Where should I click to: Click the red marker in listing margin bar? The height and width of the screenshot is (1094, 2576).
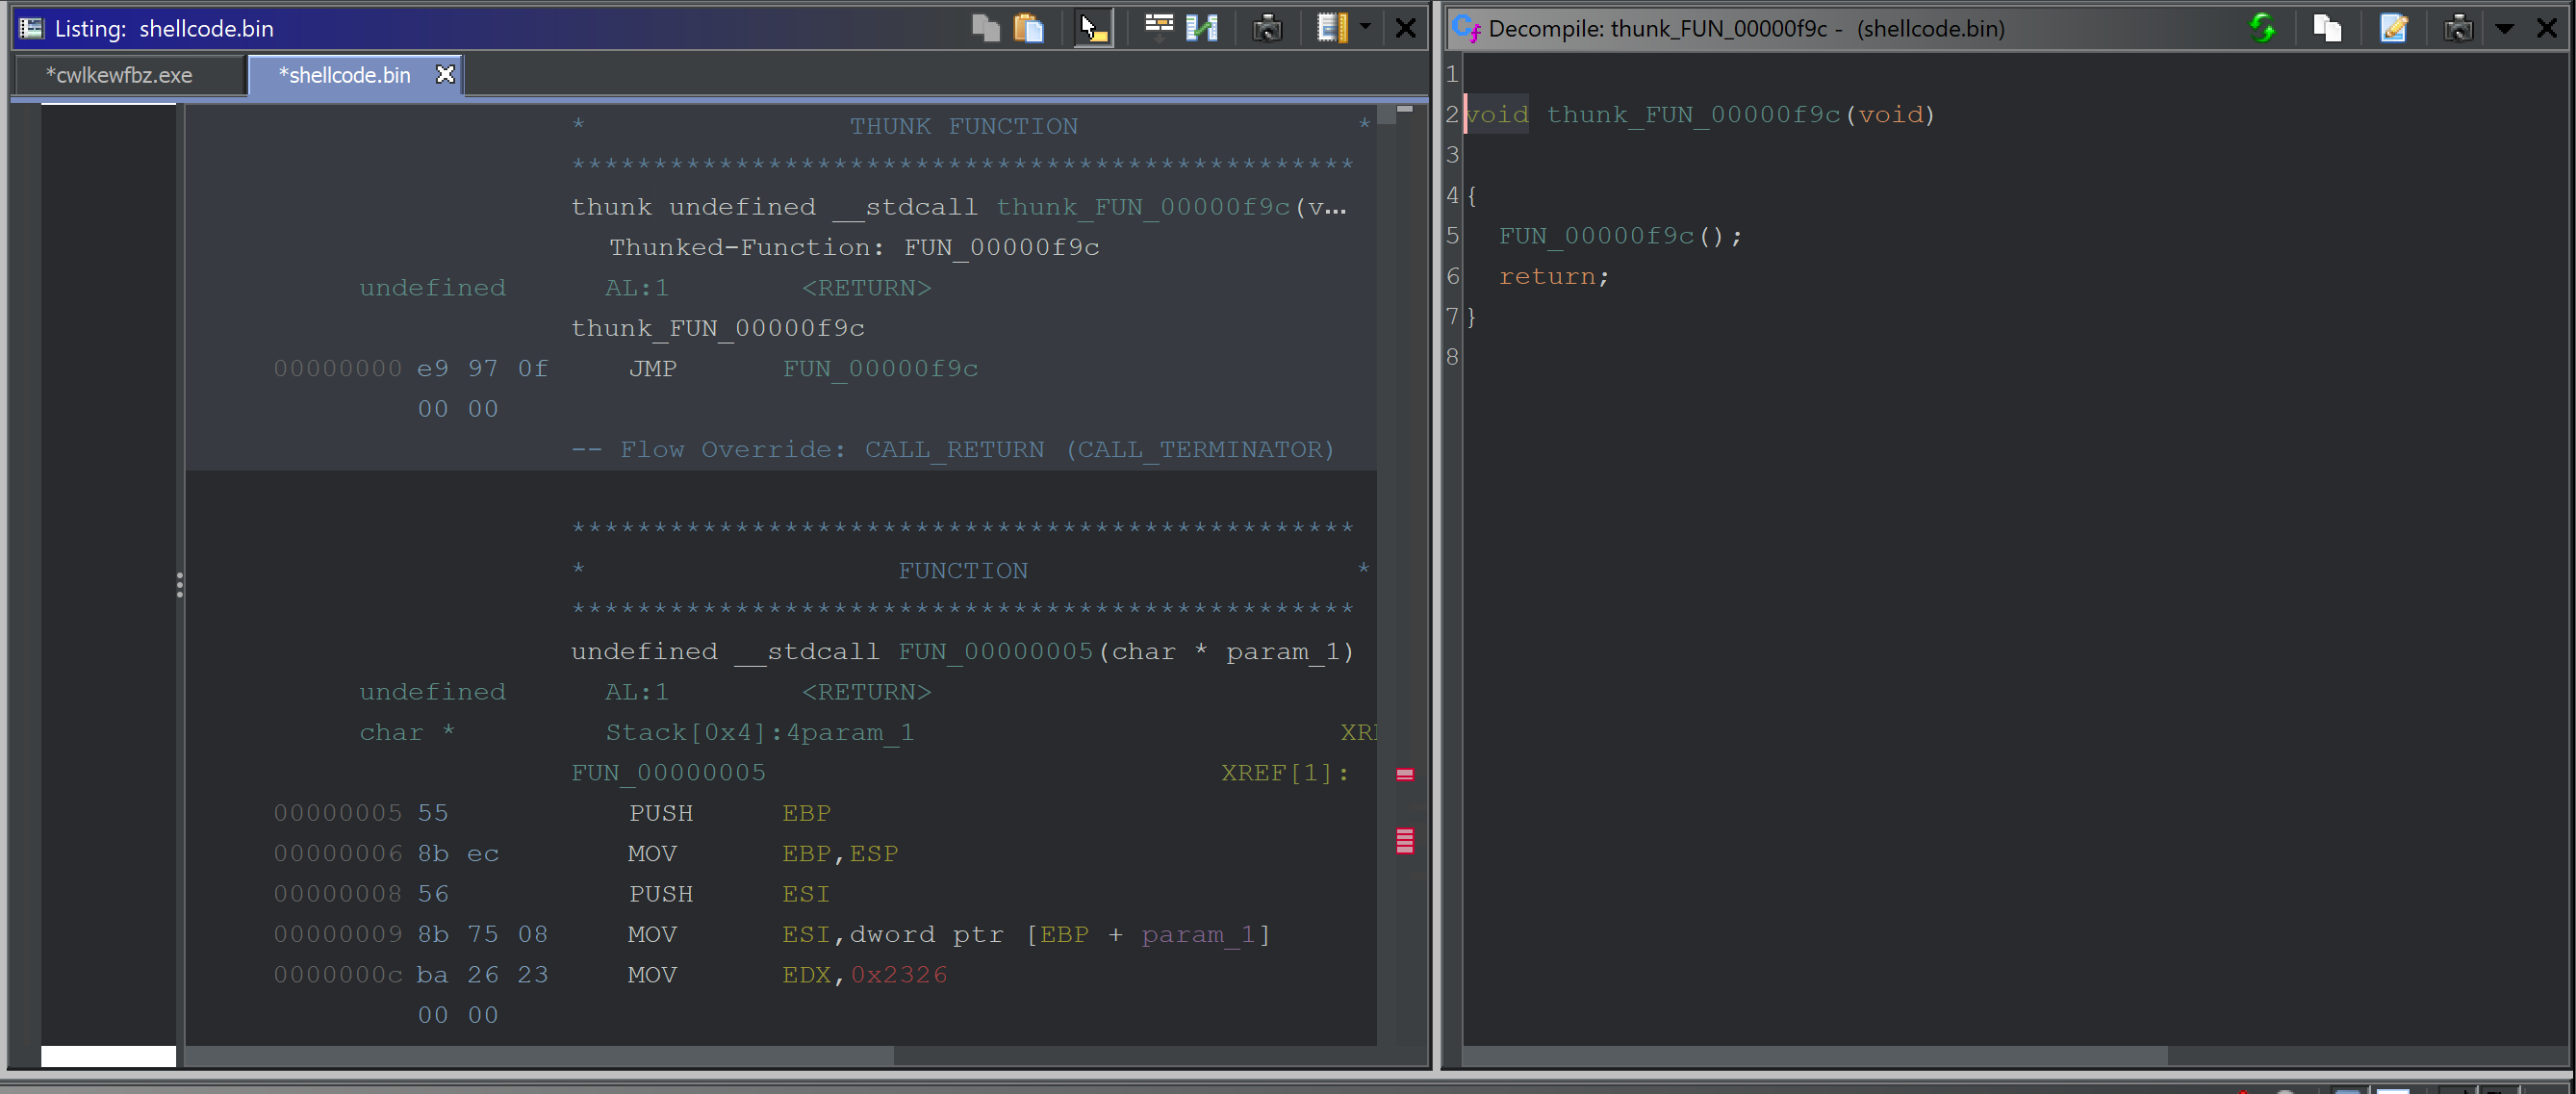[1404, 774]
